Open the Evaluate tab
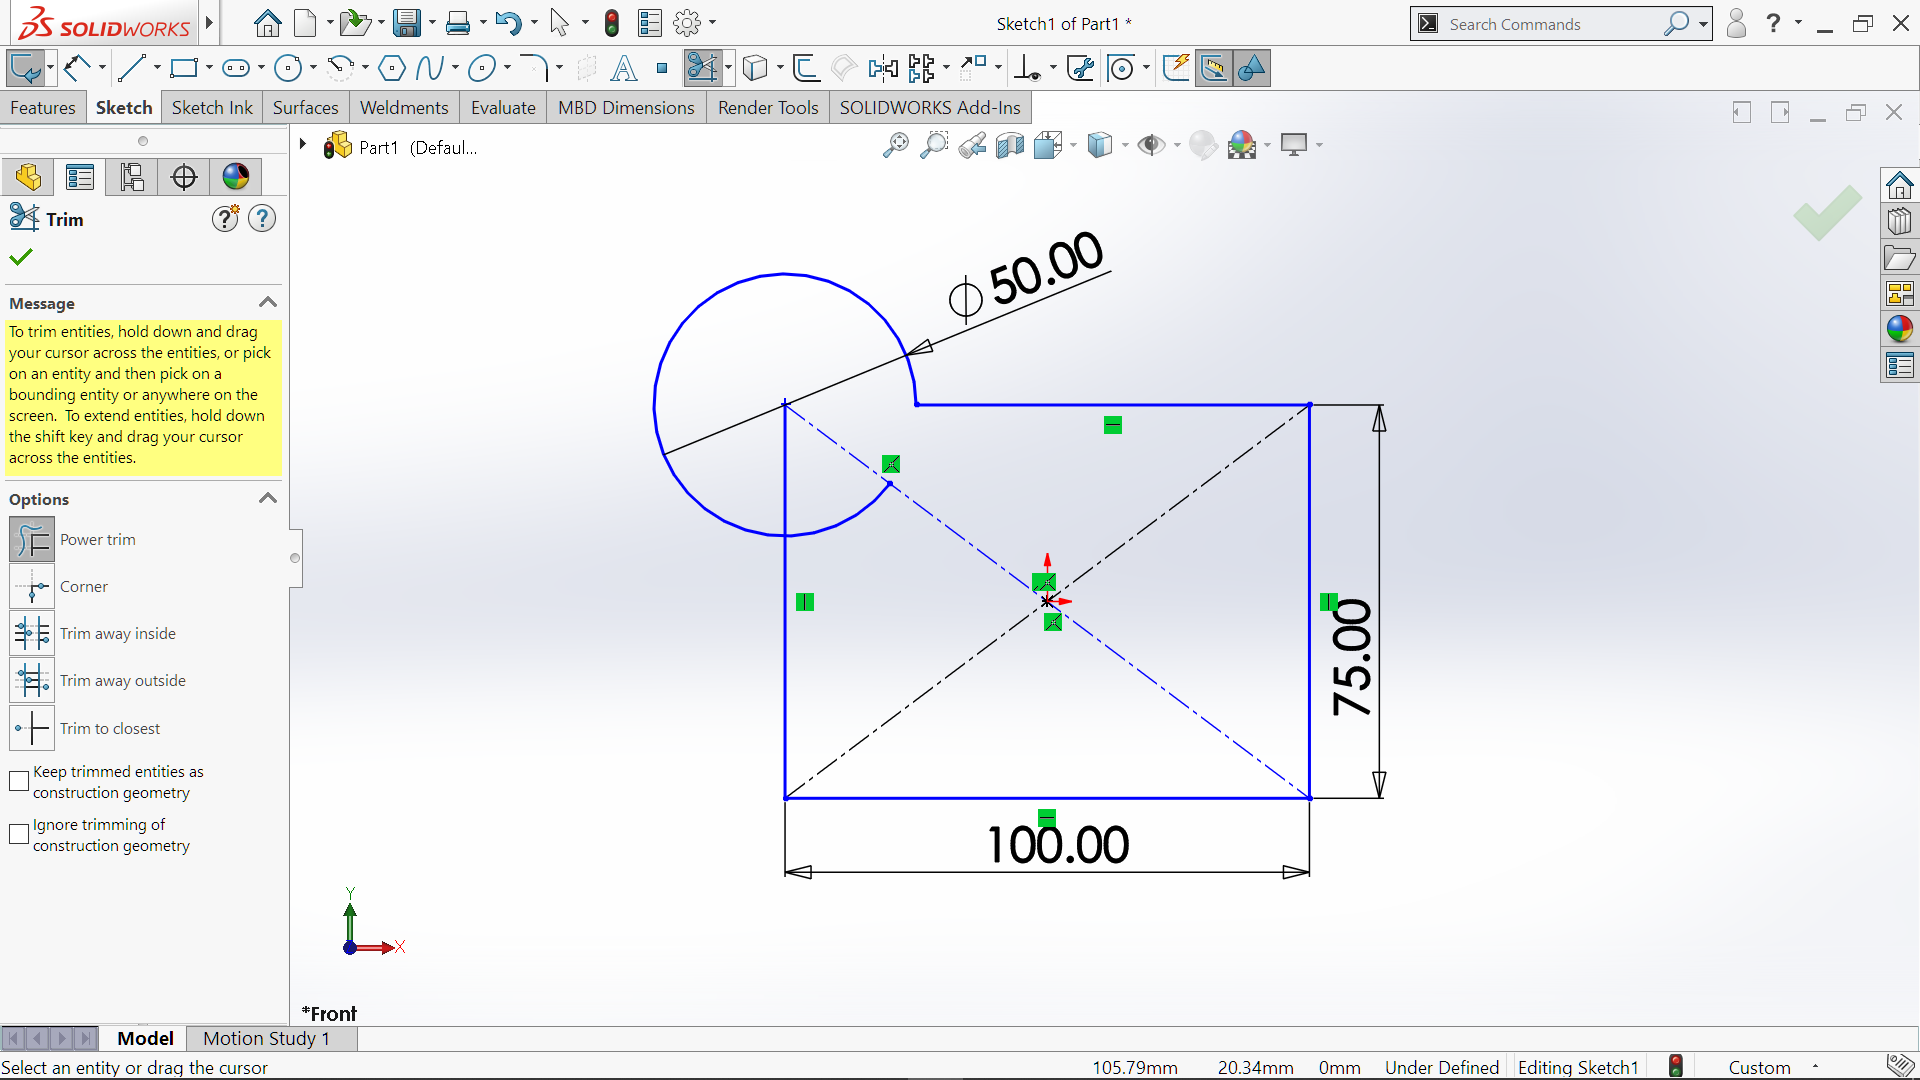Image resolution: width=1920 pixels, height=1080 pixels. (503, 108)
